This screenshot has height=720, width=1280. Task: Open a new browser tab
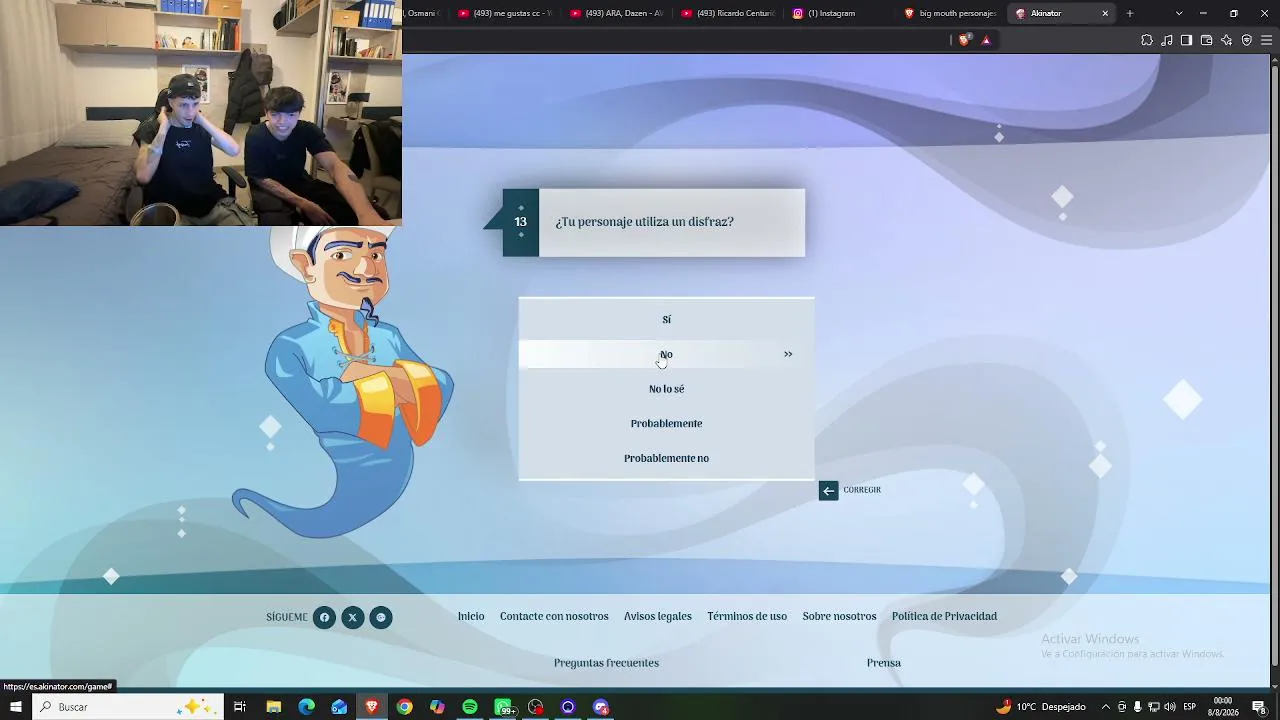click(x=1130, y=13)
